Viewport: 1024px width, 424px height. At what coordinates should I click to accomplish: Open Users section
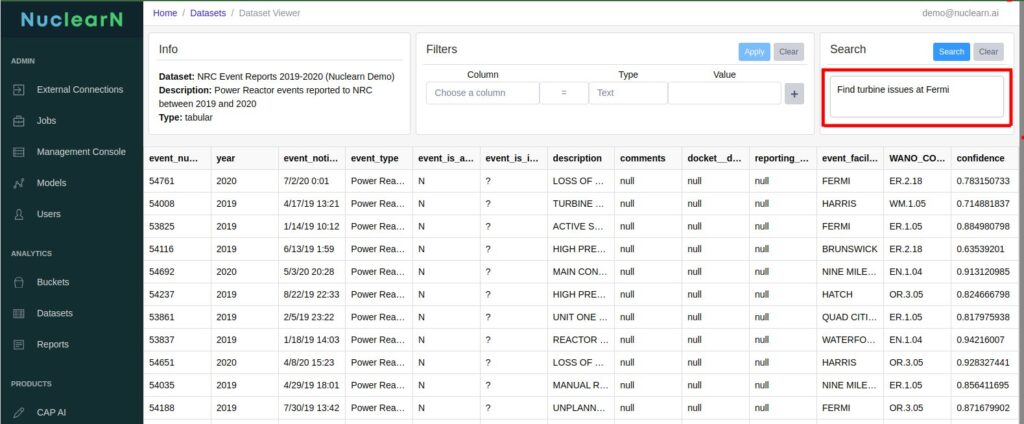(x=48, y=214)
